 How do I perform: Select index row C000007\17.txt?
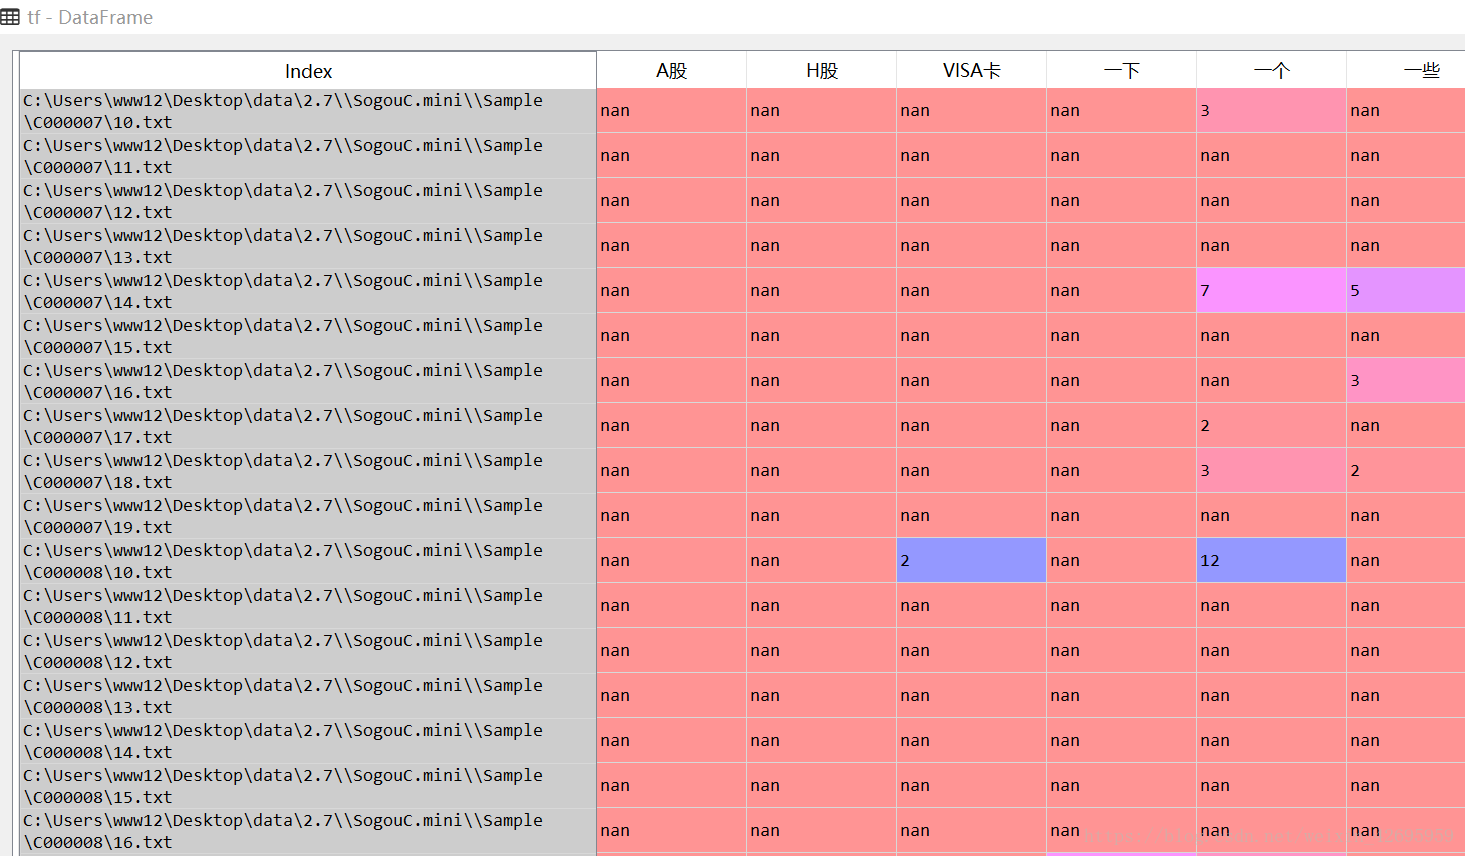pyautogui.click(x=308, y=426)
